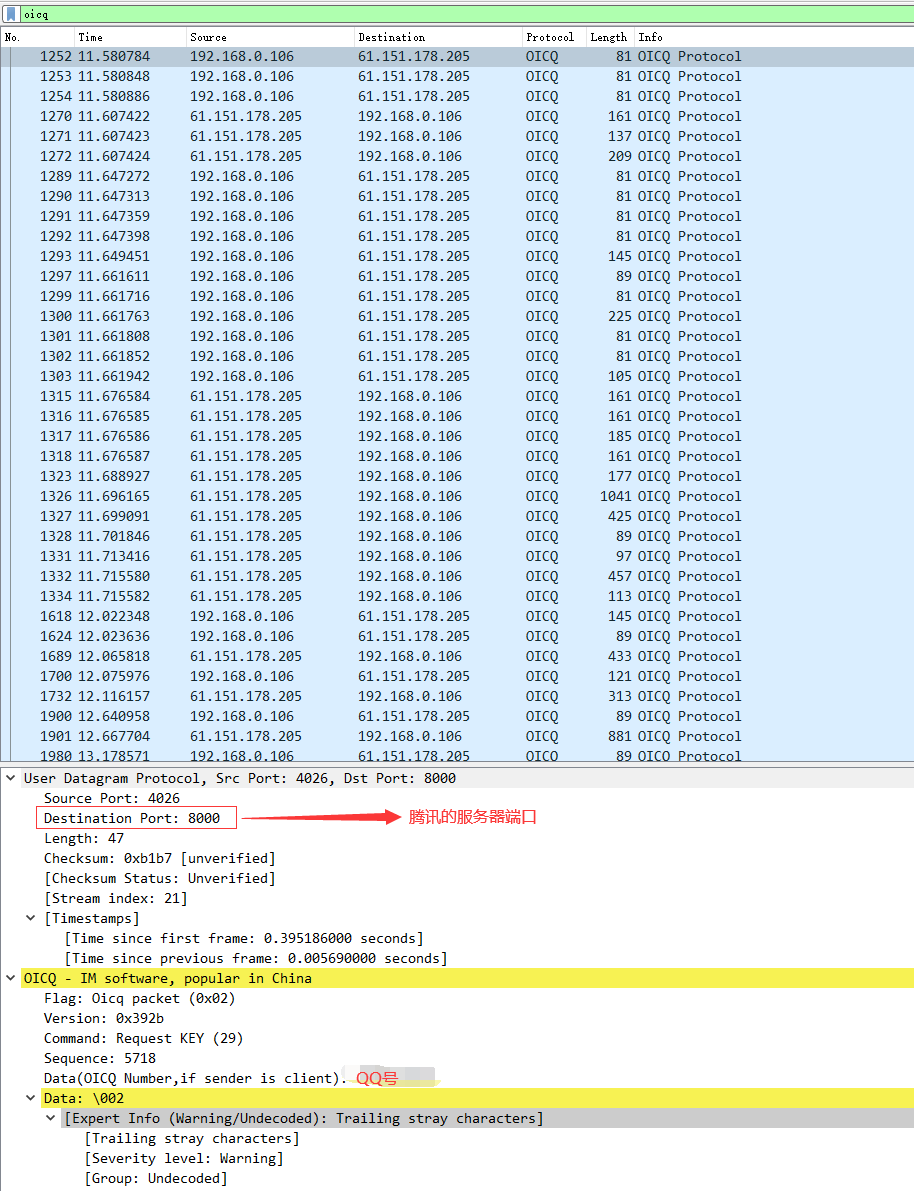Select packet 1271 with length 137
Screen dimensions: 914x1191
[457, 136]
